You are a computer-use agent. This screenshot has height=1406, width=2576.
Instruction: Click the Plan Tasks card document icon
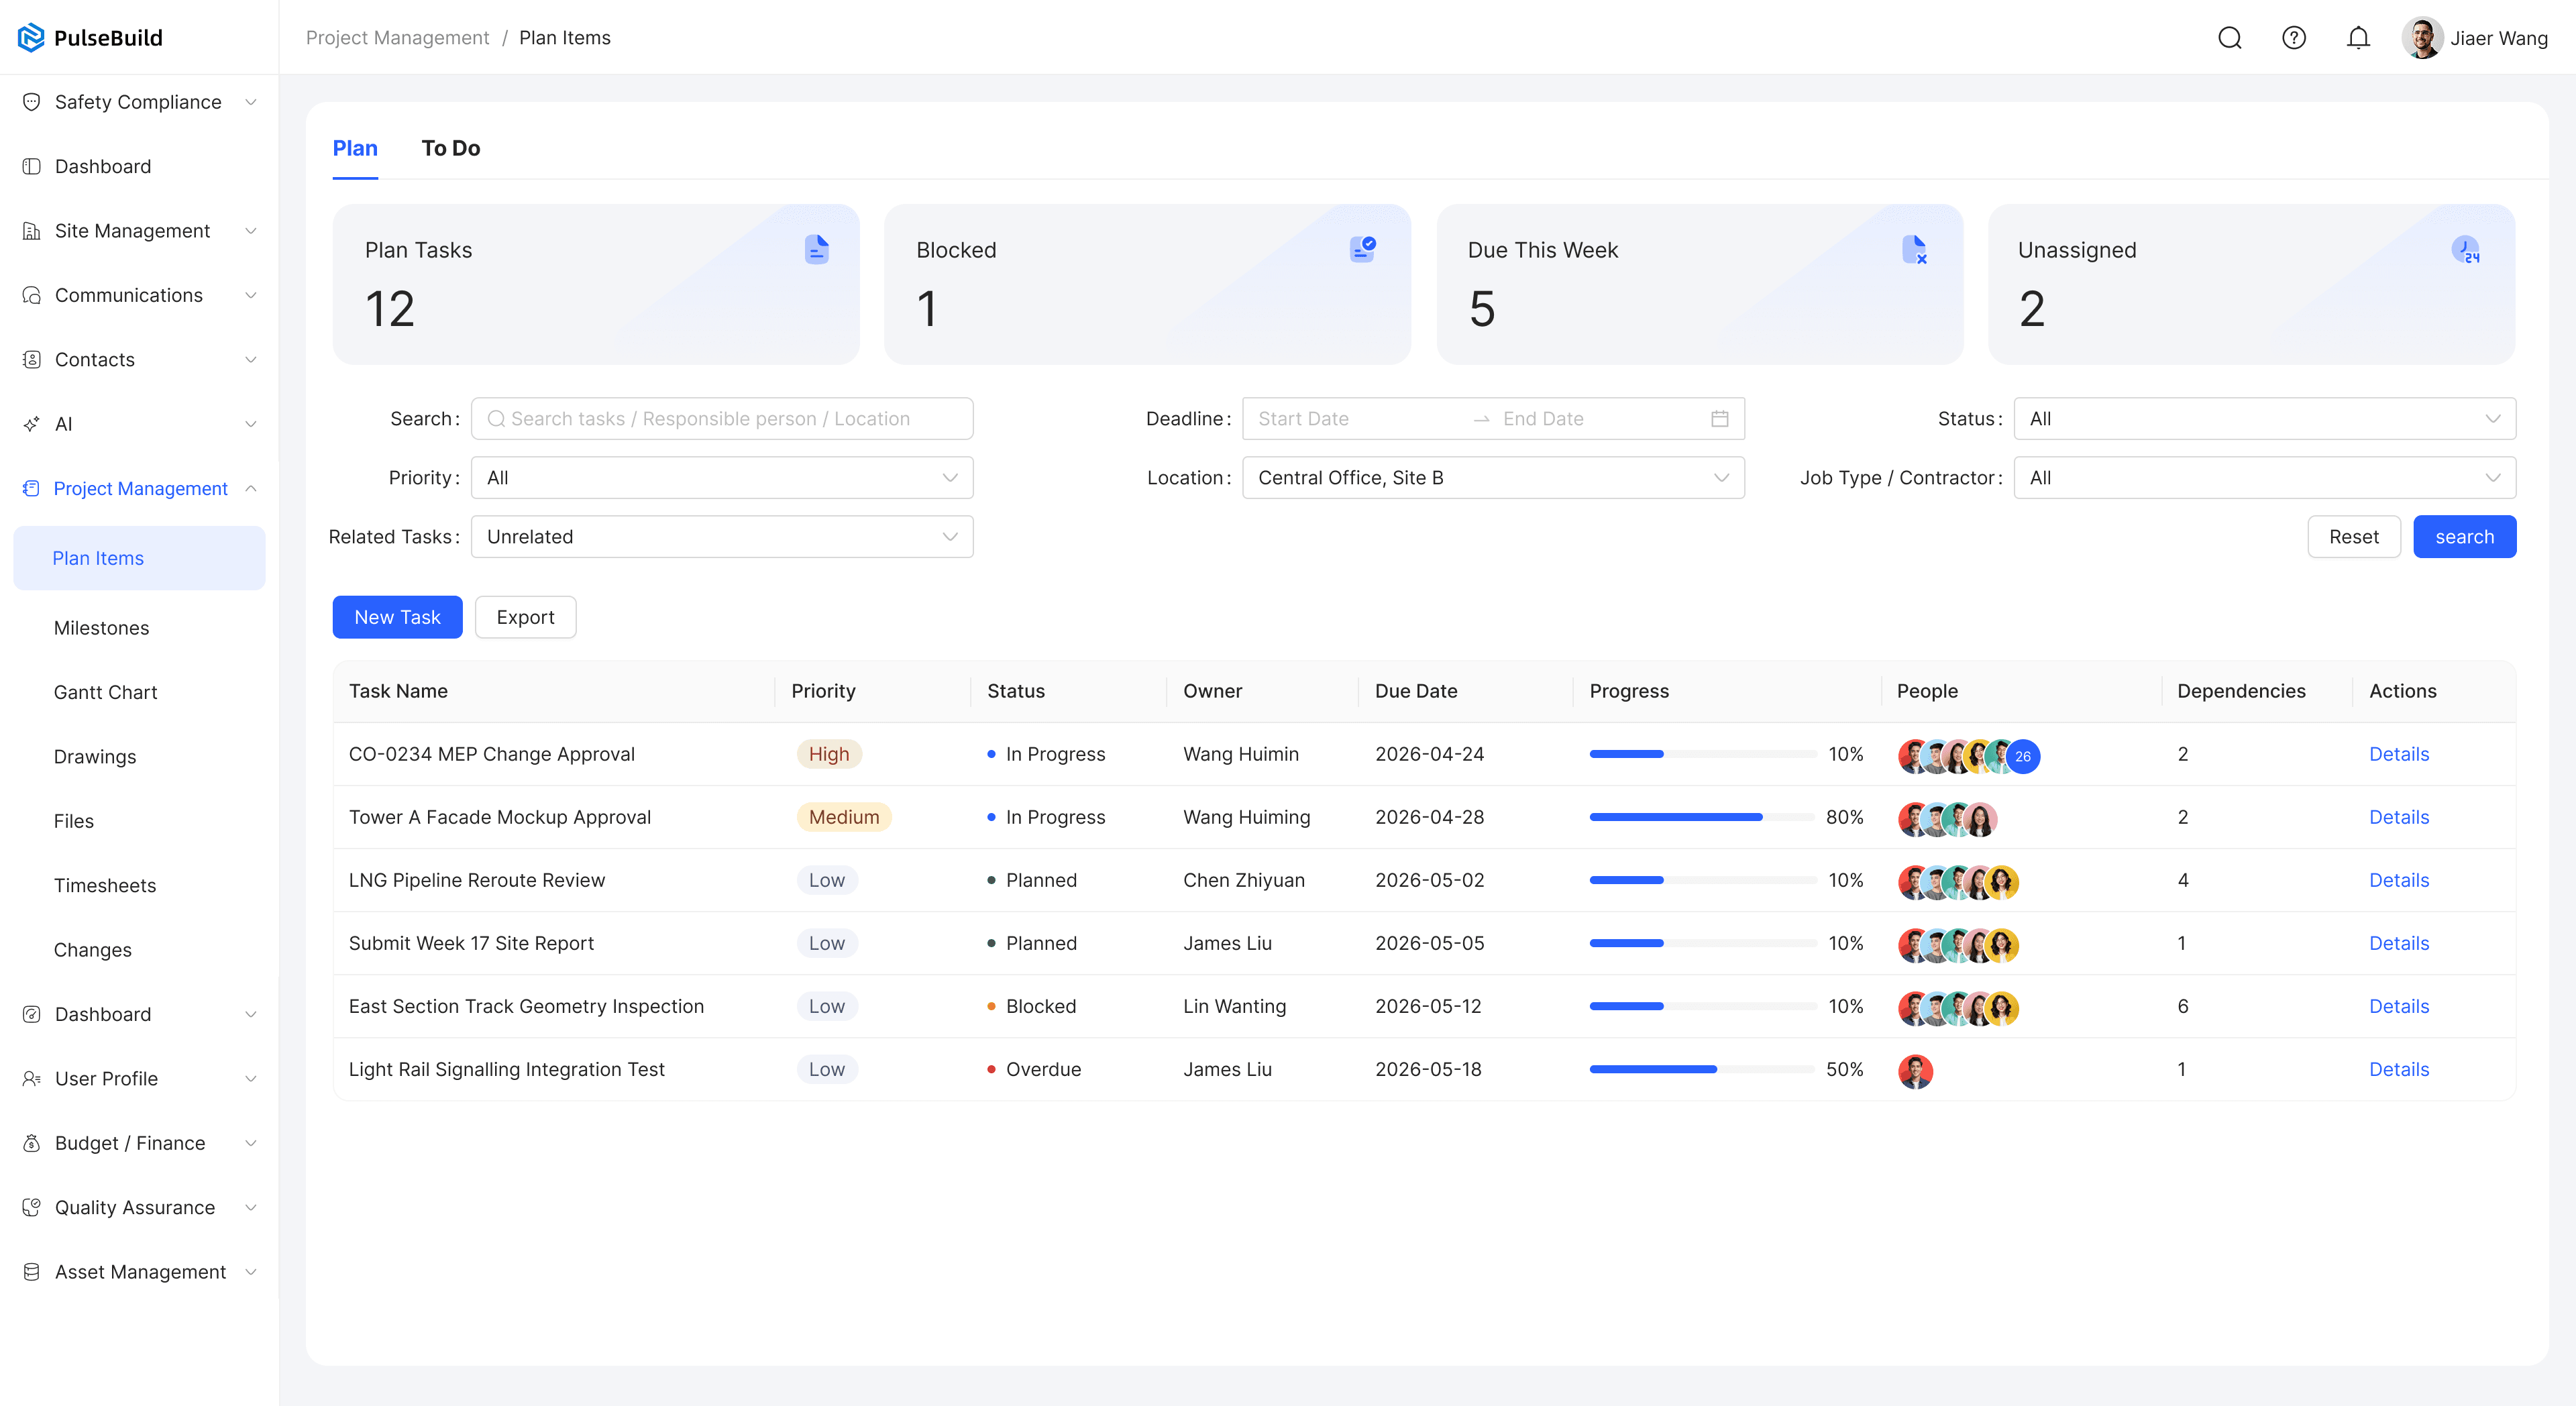[x=816, y=249]
